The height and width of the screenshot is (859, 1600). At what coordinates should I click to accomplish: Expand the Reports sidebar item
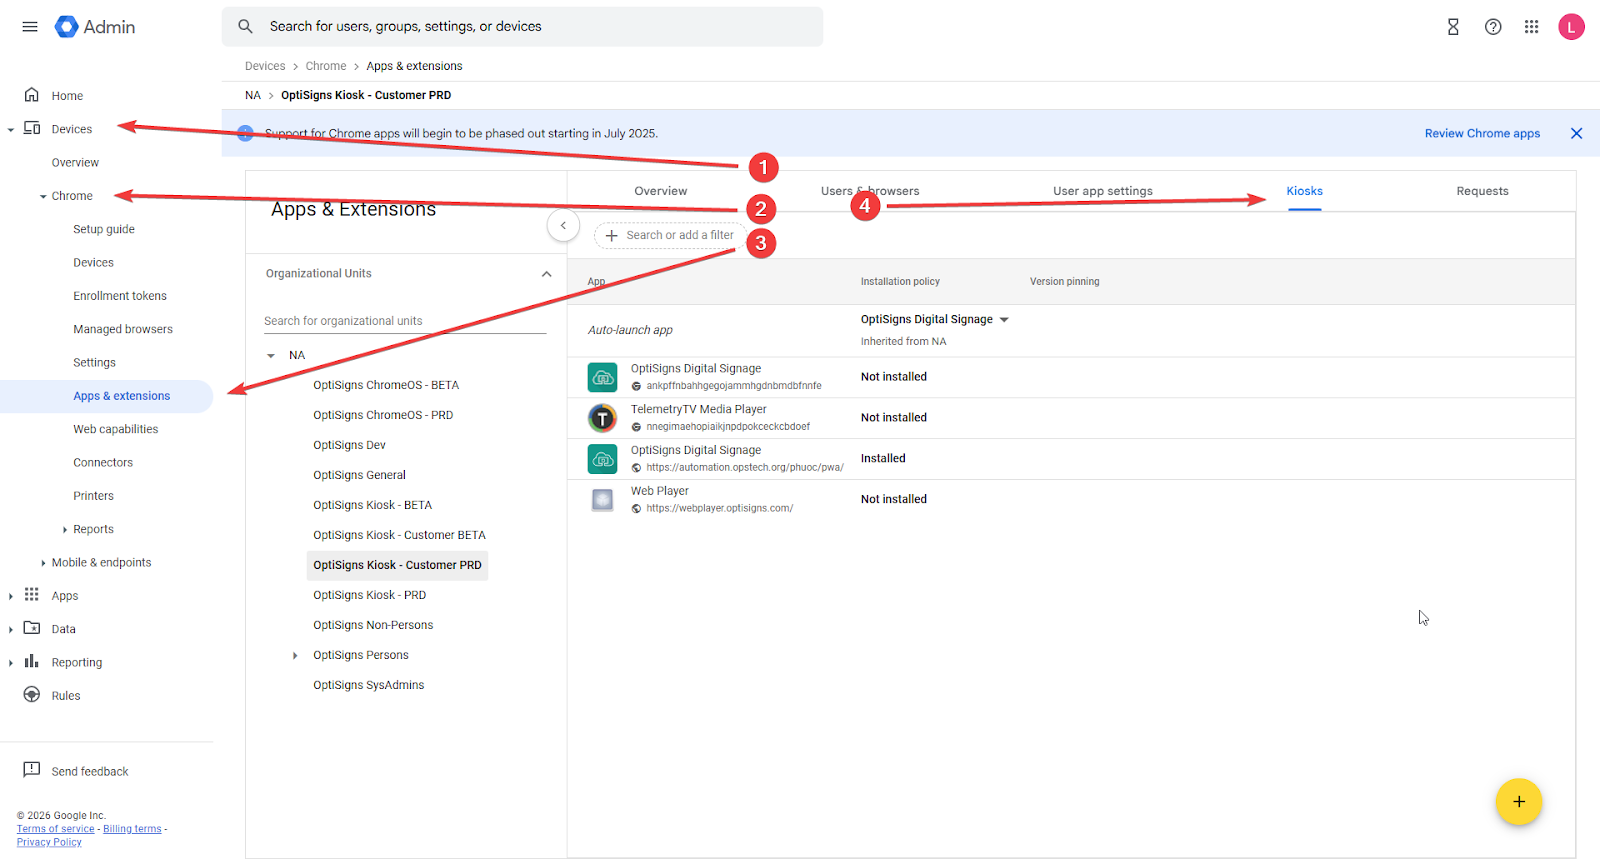point(65,529)
